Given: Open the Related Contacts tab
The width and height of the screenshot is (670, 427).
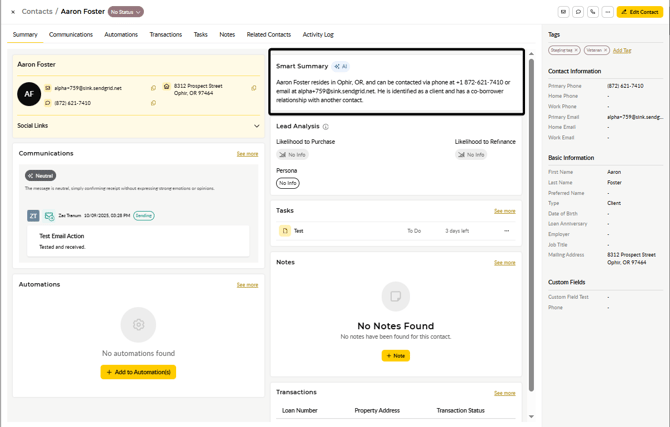Looking at the screenshot, I should 268,35.
